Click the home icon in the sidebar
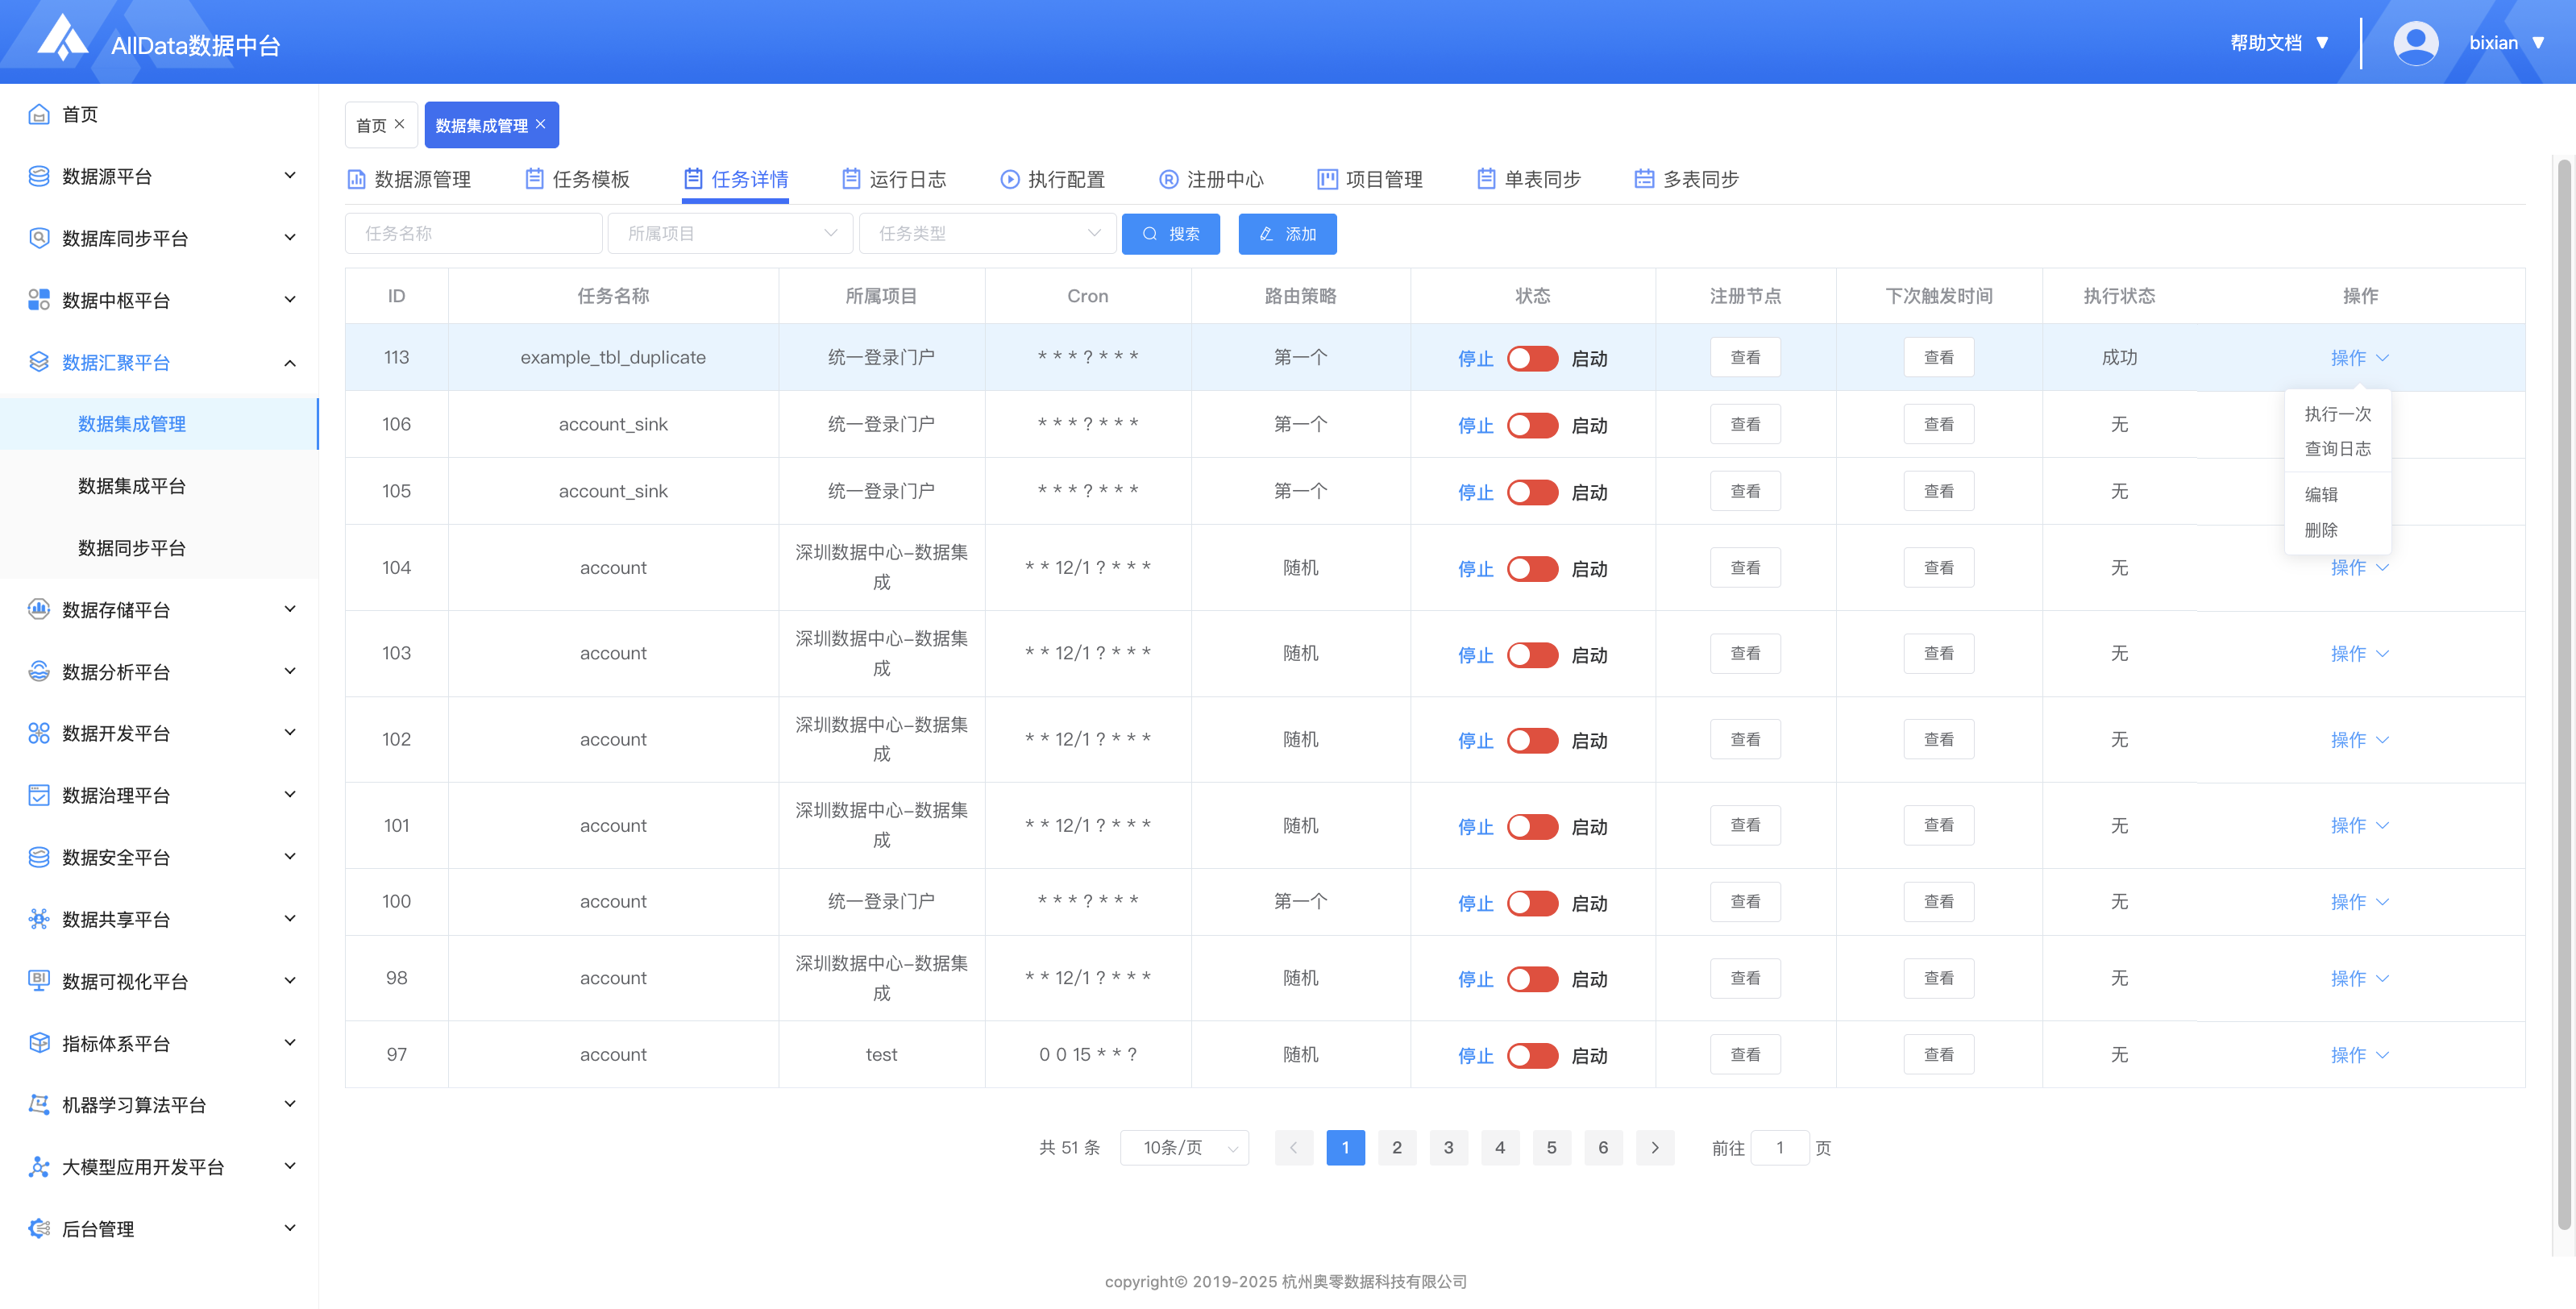The width and height of the screenshot is (2576, 1309). tap(39, 114)
